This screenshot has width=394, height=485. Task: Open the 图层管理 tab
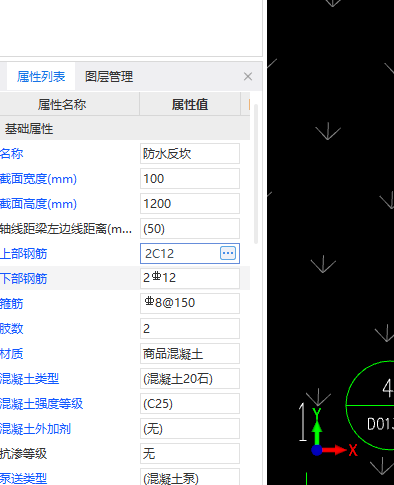[109, 77]
